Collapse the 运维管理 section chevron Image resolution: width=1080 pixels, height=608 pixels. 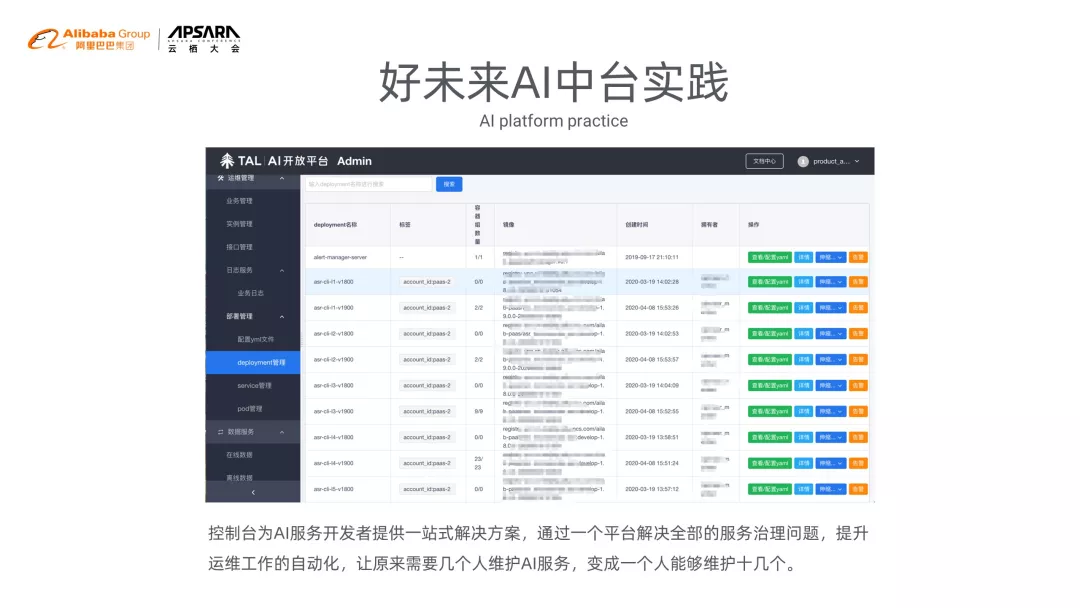pos(282,178)
